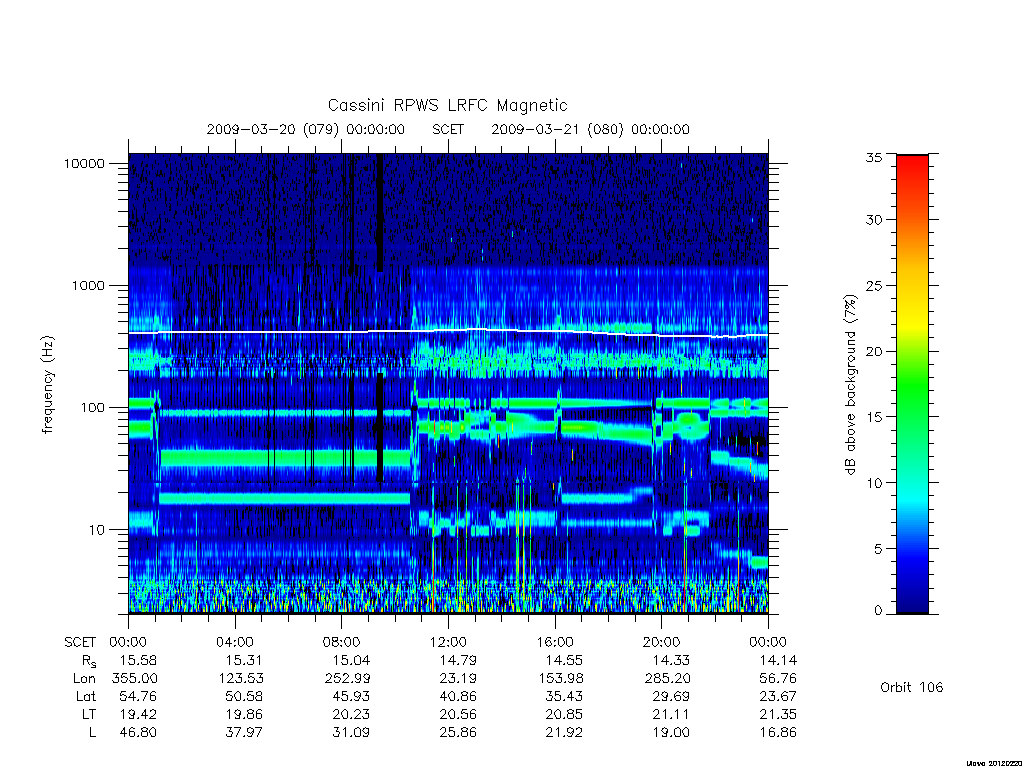The width and height of the screenshot is (1024, 768).
Task: Click the 12:00 time tick label
Action: [448, 642]
